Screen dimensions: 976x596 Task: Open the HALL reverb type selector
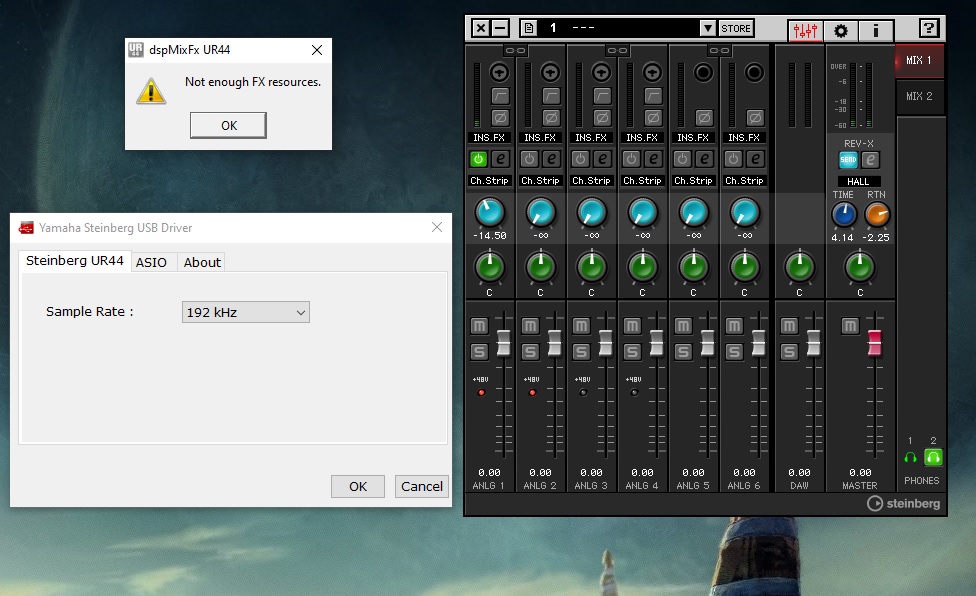858,182
